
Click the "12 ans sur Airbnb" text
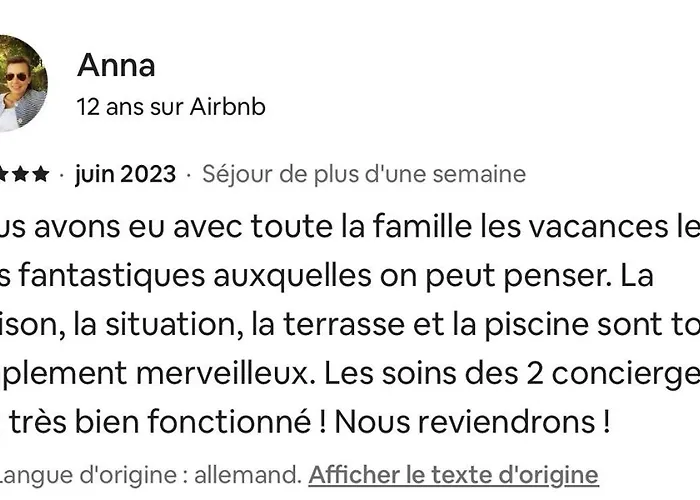(171, 106)
